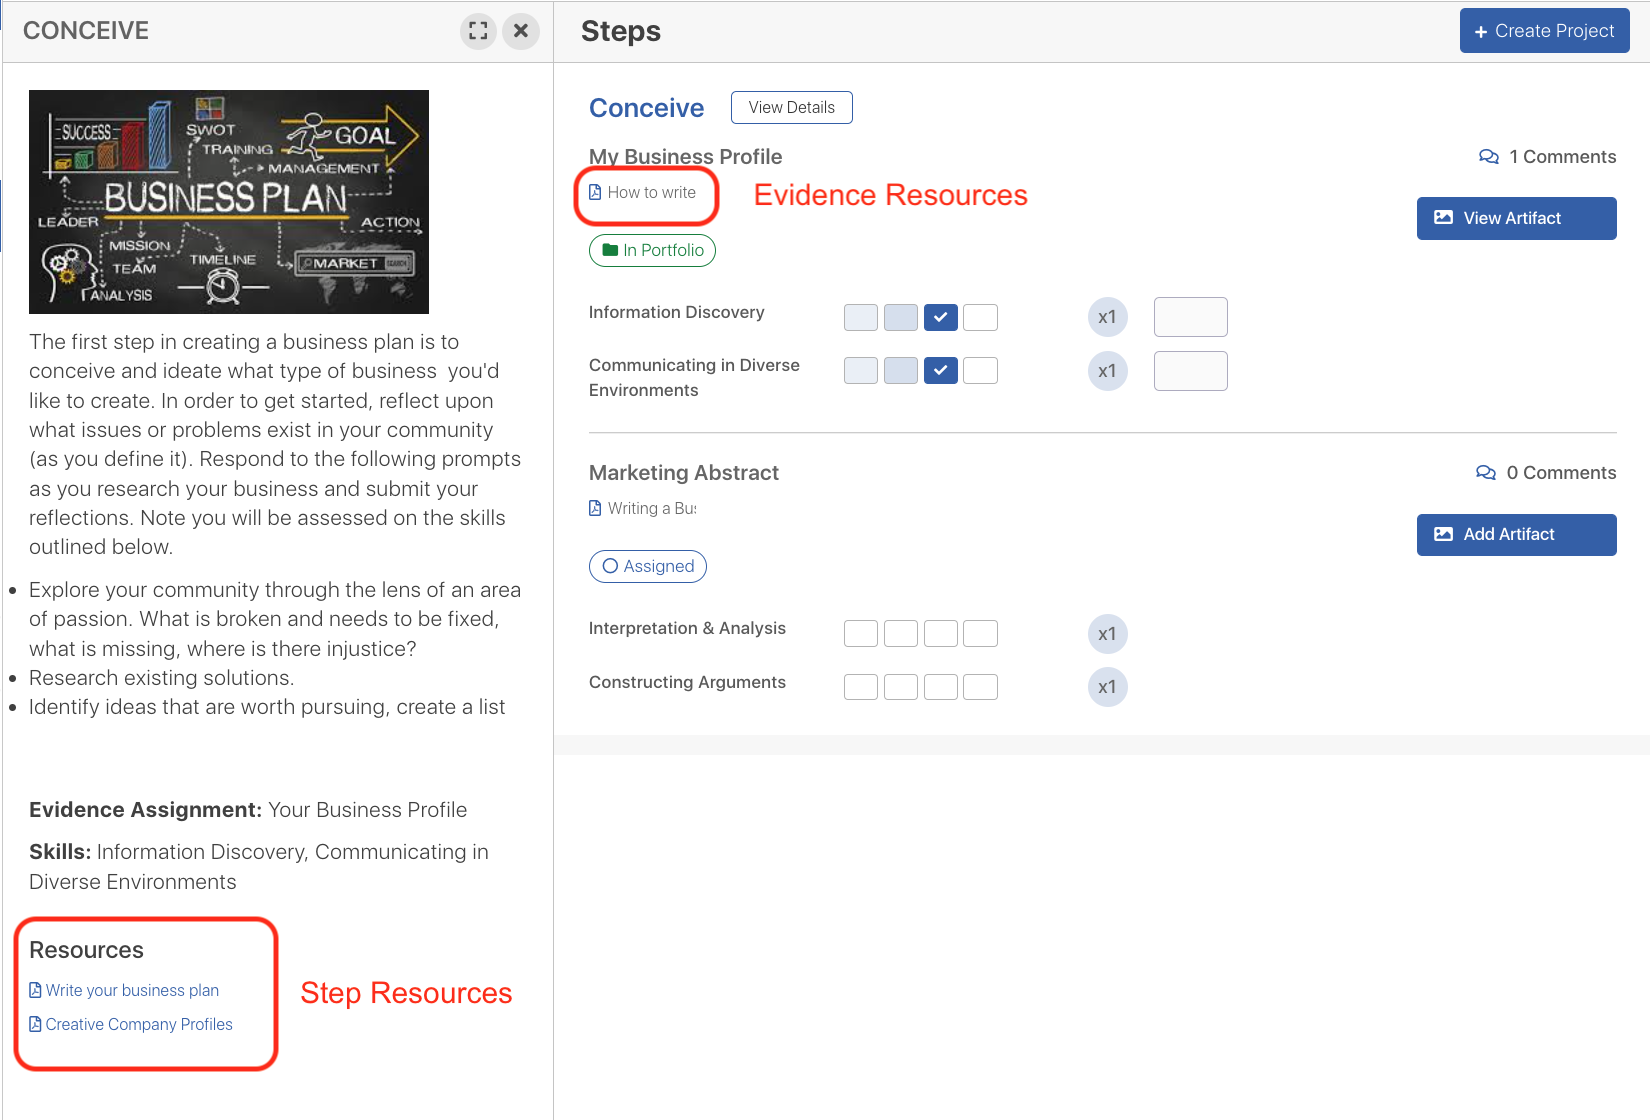Click the PDF icon beside Writing a Bus
Screen dimensions: 1650x1120
(x=596, y=509)
